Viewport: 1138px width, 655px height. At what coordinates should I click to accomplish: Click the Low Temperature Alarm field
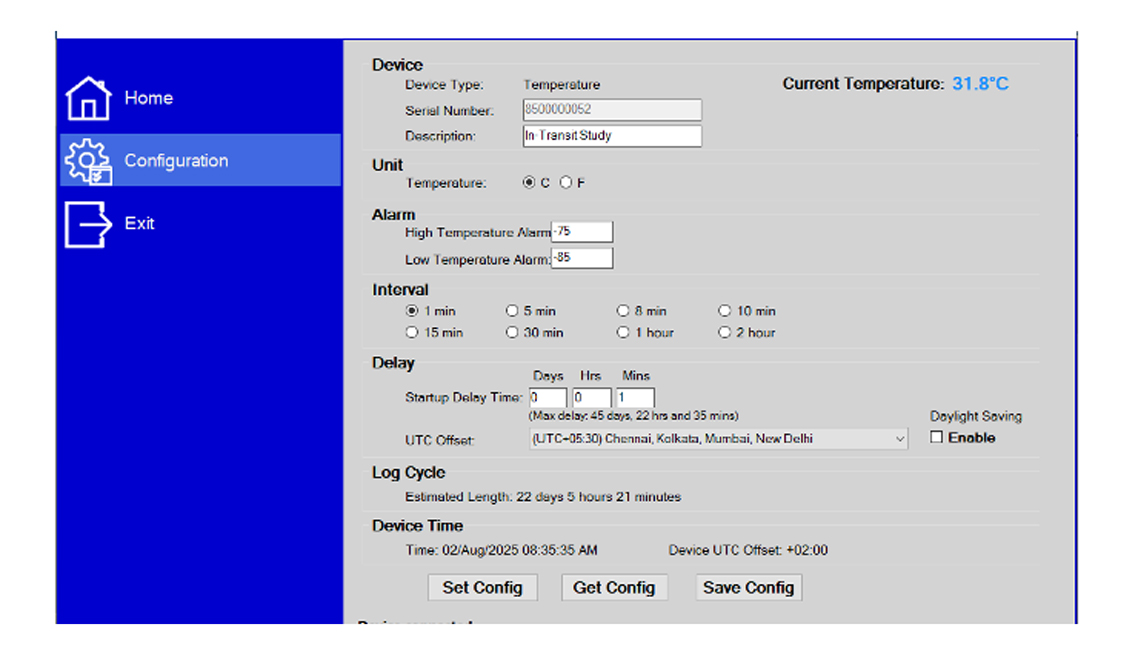click(581, 259)
